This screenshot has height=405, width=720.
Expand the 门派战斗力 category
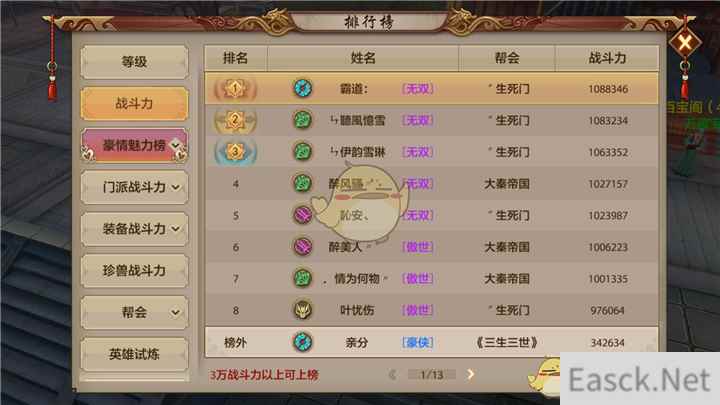[175, 187]
